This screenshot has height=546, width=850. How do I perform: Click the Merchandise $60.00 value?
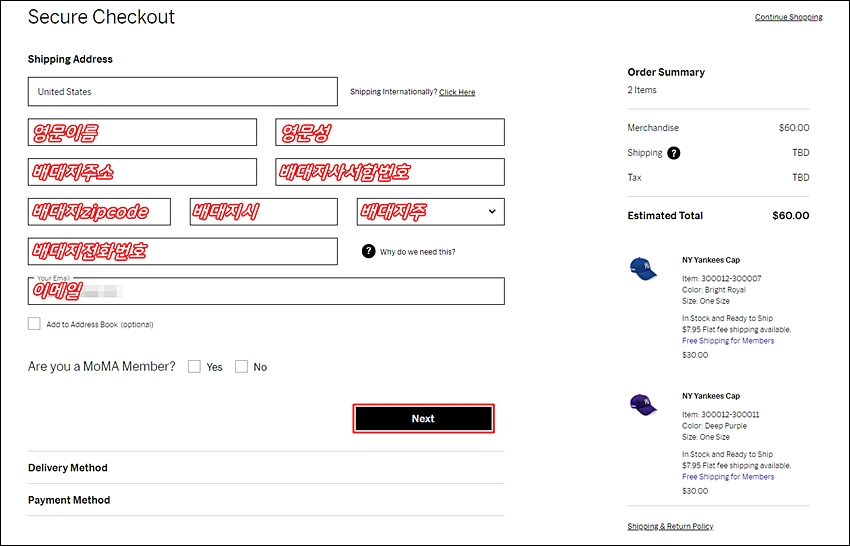(x=794, y=128)
